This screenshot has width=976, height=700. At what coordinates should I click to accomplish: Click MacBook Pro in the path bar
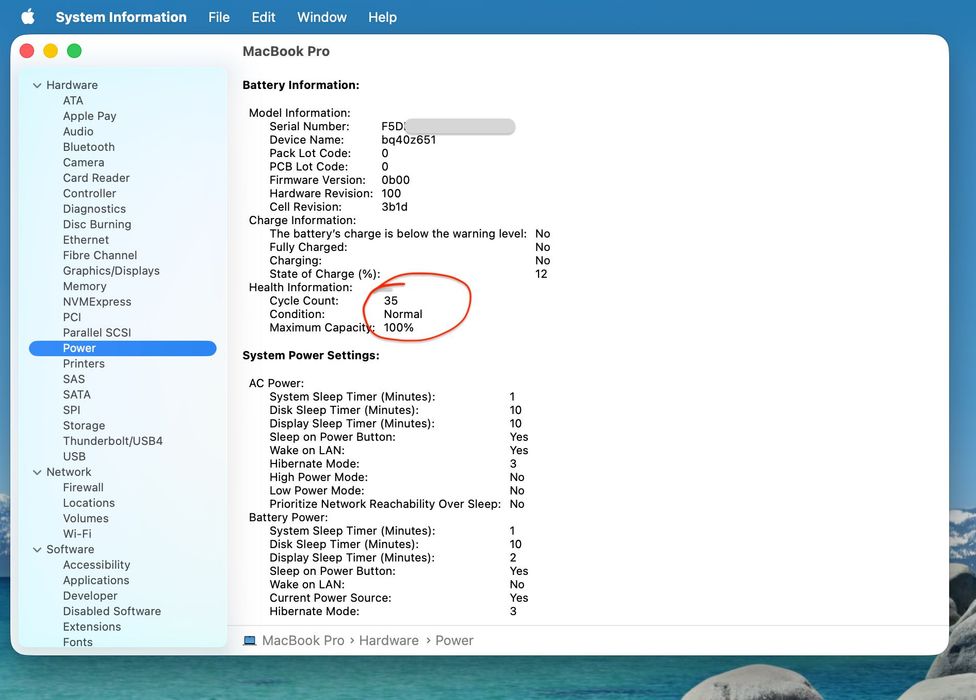[x=303, y=640]
